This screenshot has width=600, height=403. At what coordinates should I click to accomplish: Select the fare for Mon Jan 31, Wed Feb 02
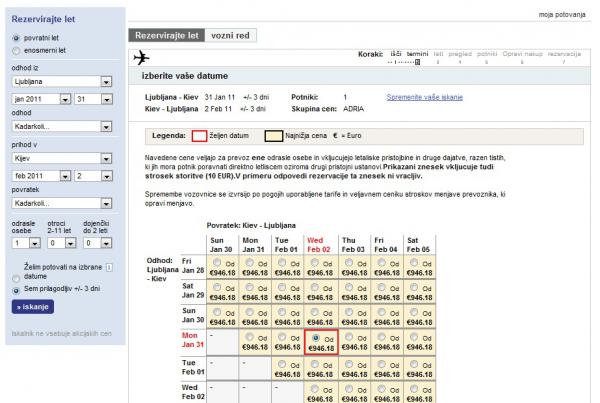click(x=317, y=337)
